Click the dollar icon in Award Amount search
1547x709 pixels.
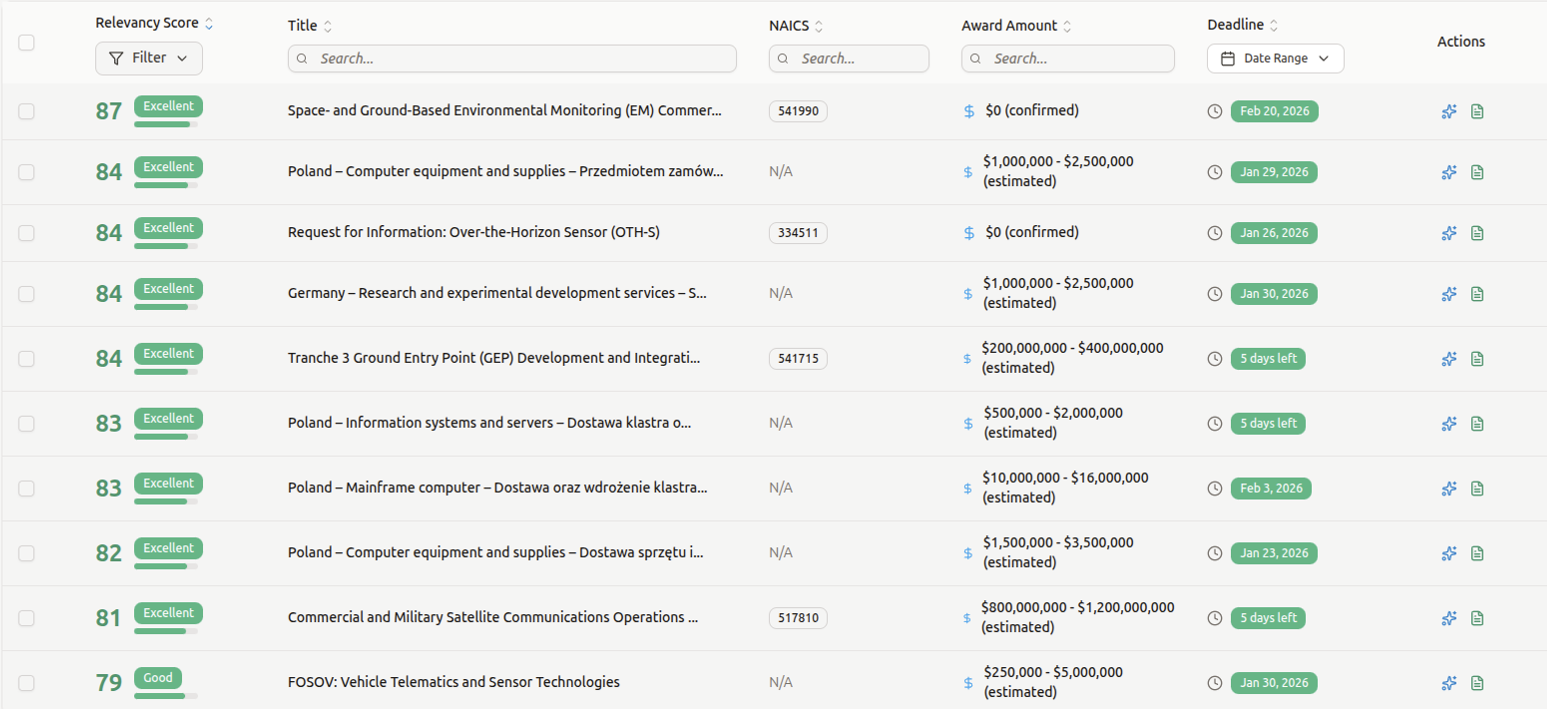(975, 59)
